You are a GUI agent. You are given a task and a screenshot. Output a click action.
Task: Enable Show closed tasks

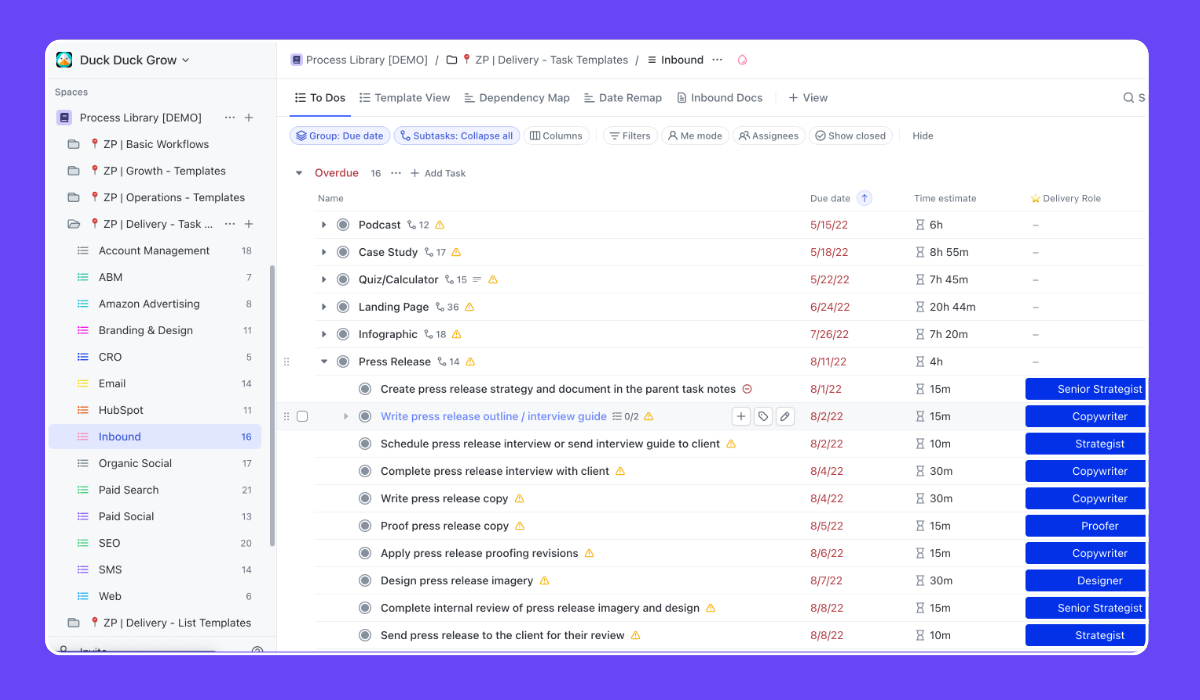(x=850, y=135)
